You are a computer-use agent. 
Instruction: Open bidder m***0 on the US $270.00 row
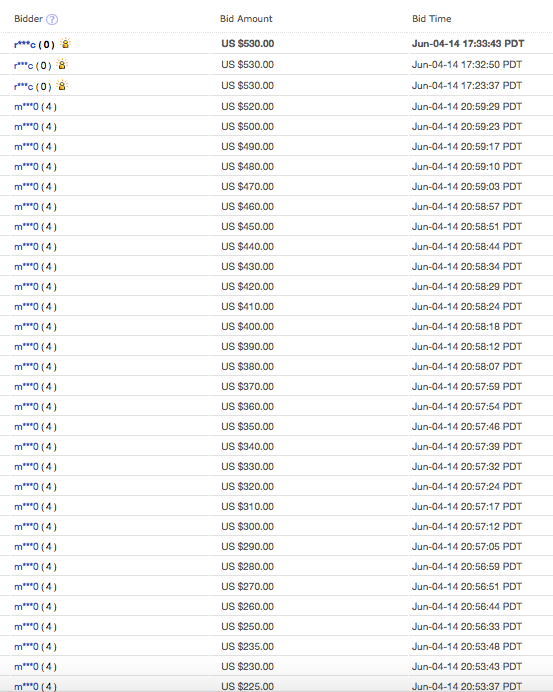(26, 587)
